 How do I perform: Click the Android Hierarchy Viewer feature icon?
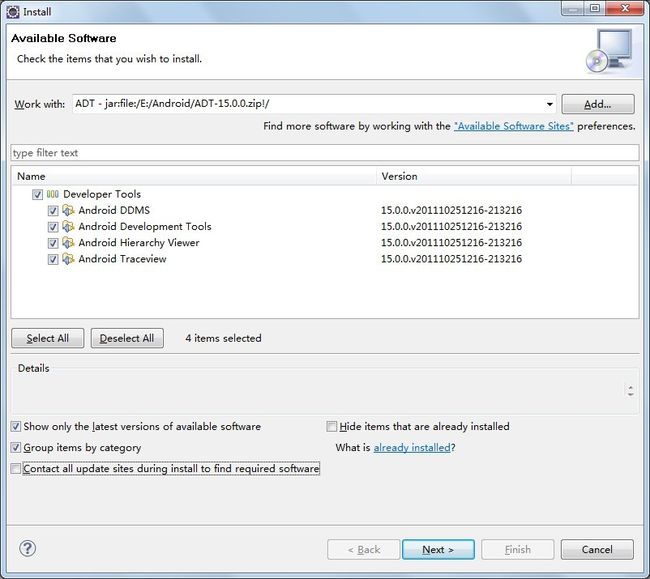[68, 243]
